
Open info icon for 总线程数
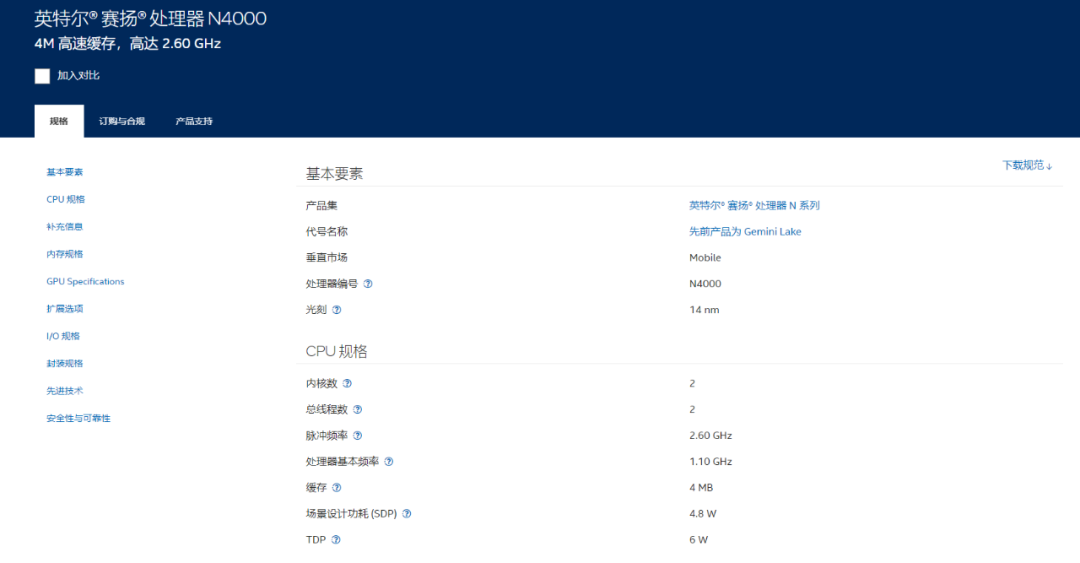(357, 409)
